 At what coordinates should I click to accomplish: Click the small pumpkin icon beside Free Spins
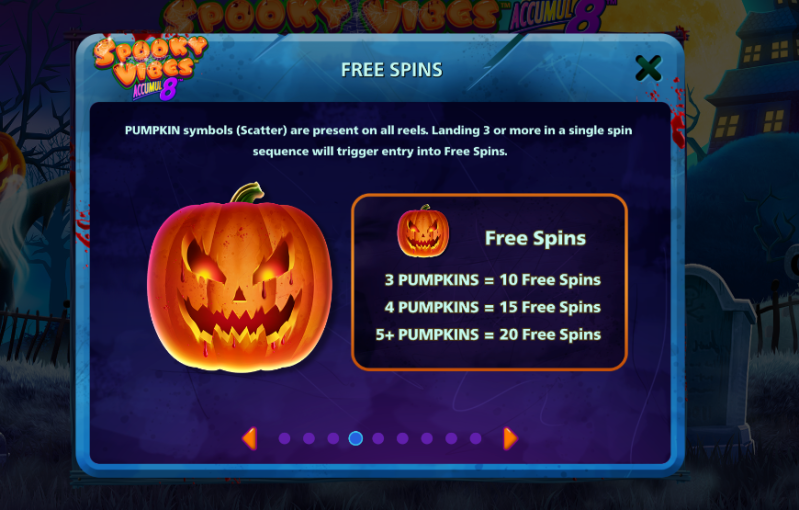[423, 231]
